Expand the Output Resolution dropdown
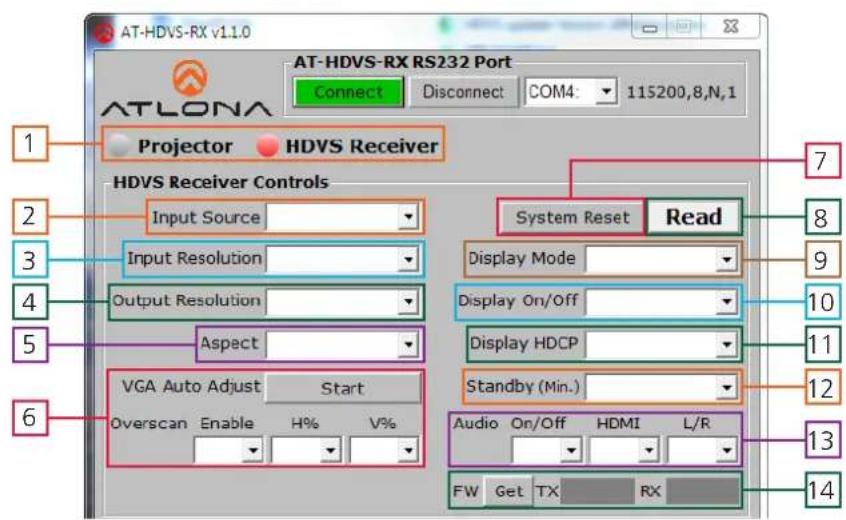The image size is (846, 520). click(x=343, y=302)
